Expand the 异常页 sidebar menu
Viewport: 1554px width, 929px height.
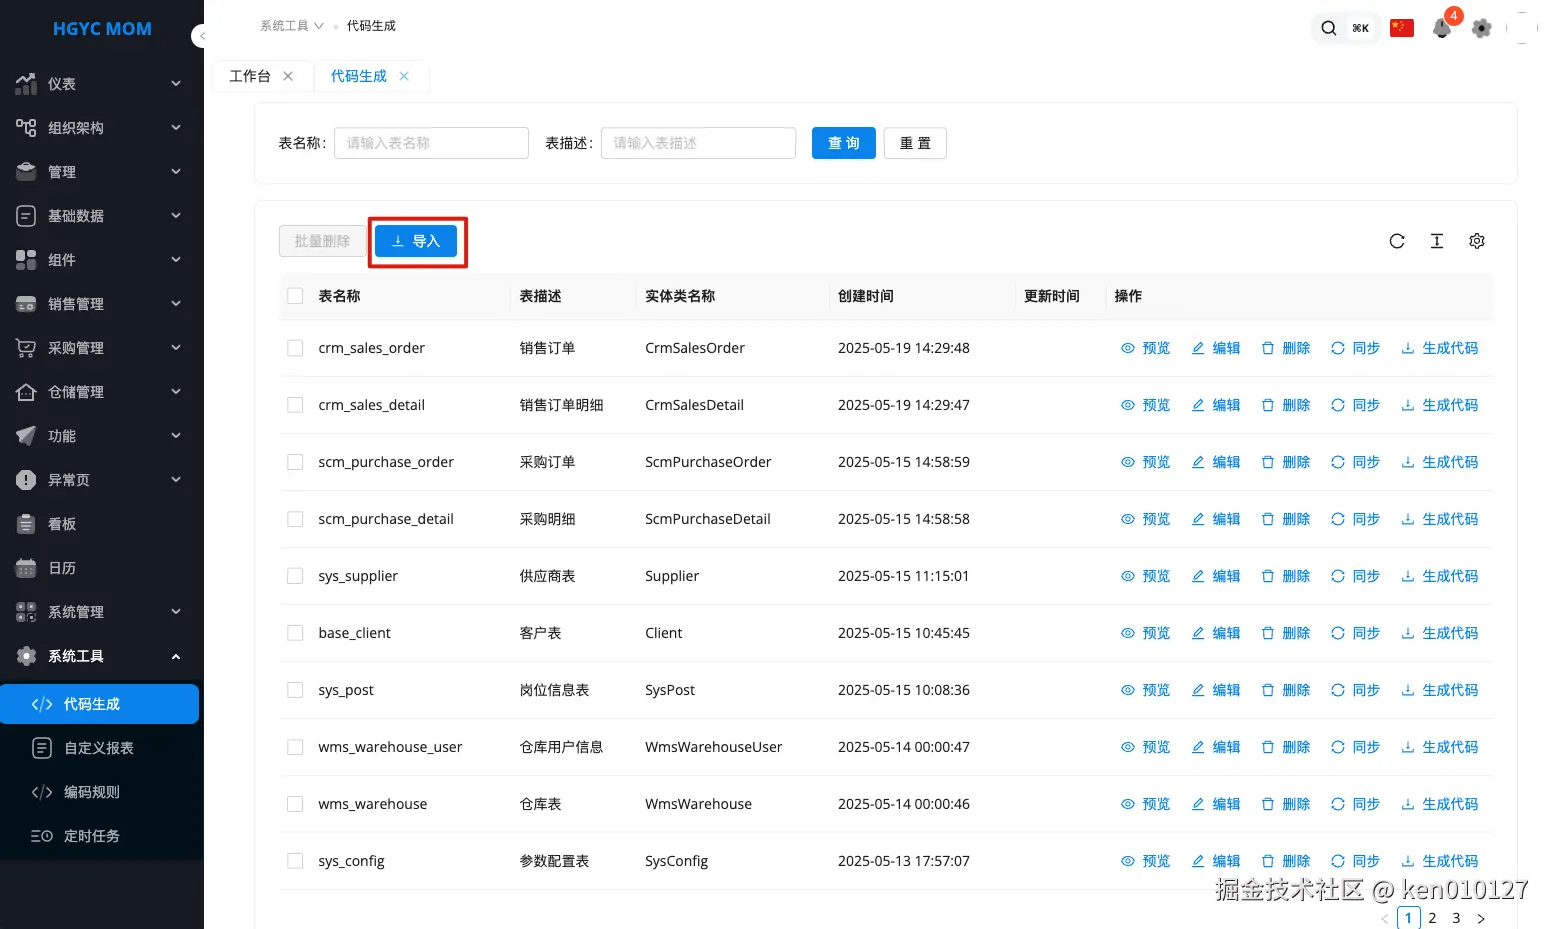tap(100, 480)
